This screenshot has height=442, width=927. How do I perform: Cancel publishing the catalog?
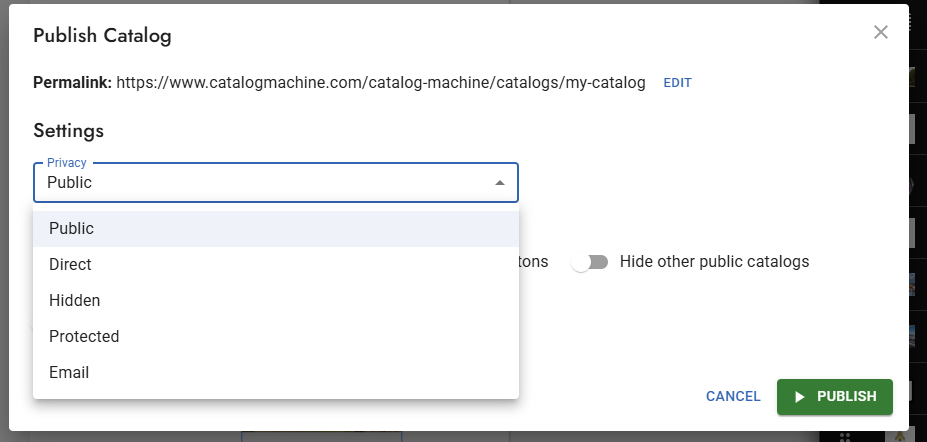(733, 396)
